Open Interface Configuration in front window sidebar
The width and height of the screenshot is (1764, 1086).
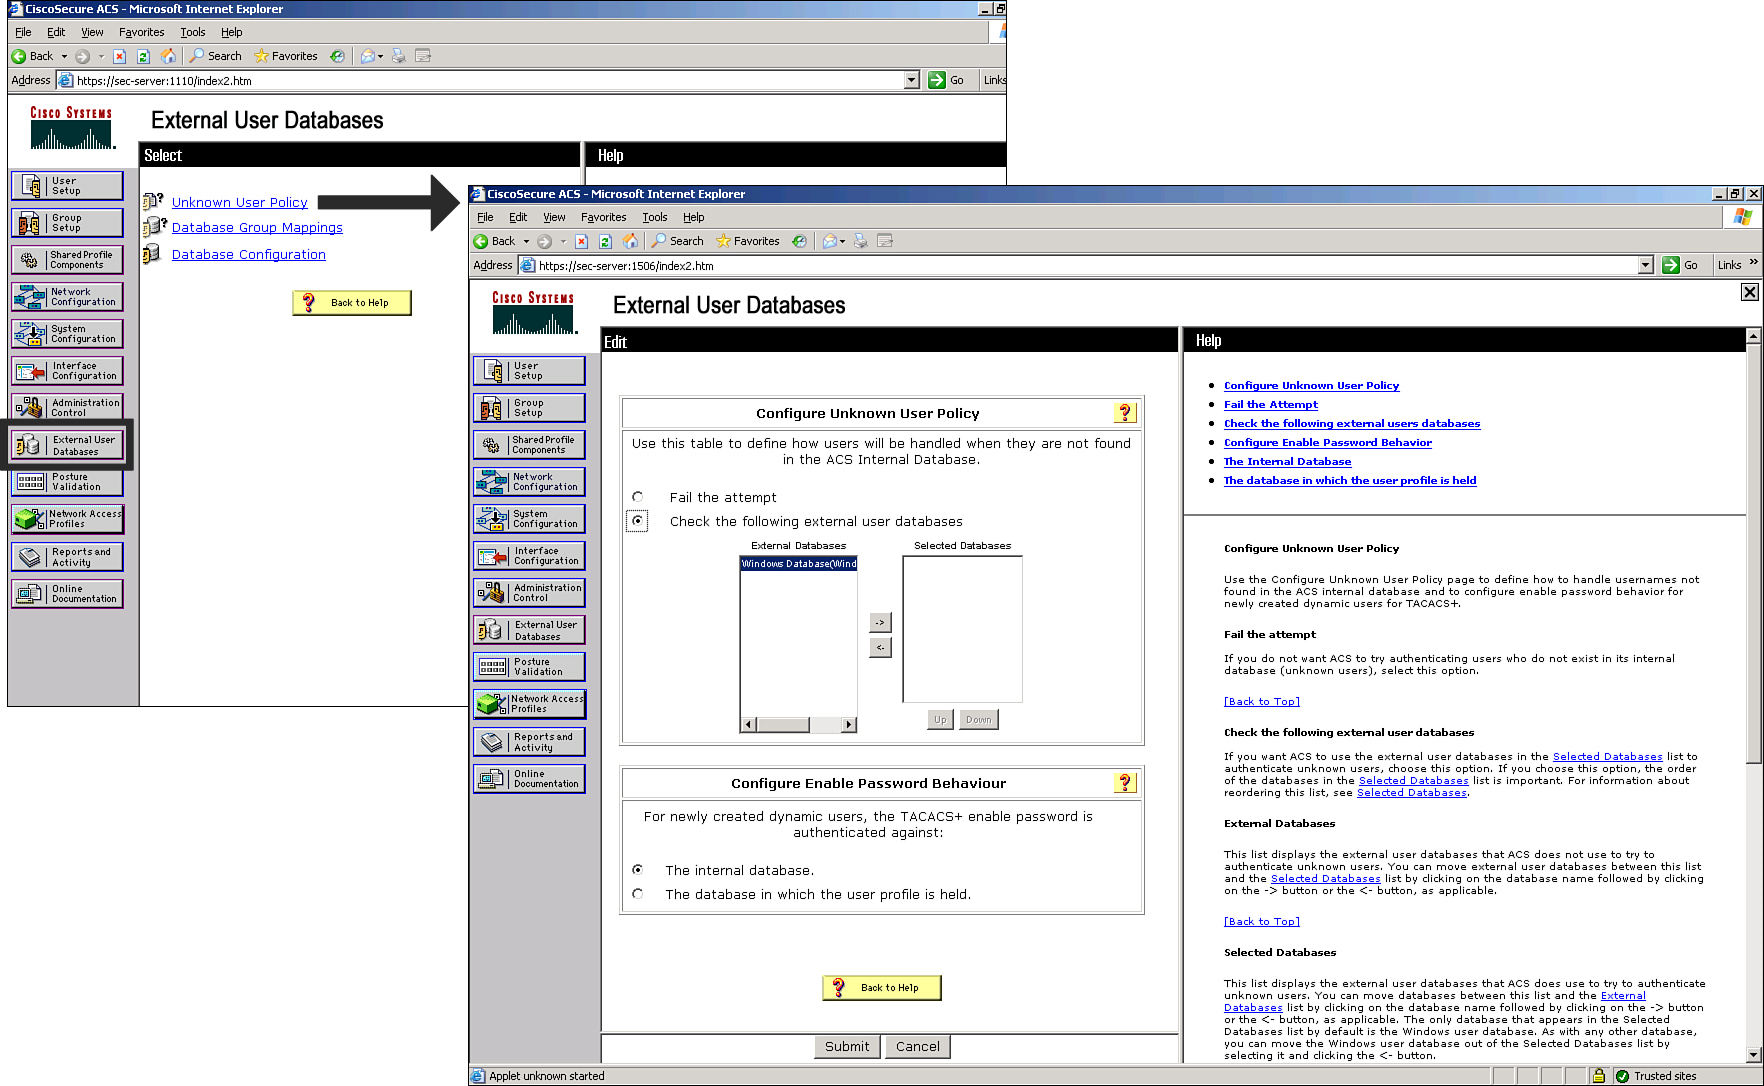[529, 556]
